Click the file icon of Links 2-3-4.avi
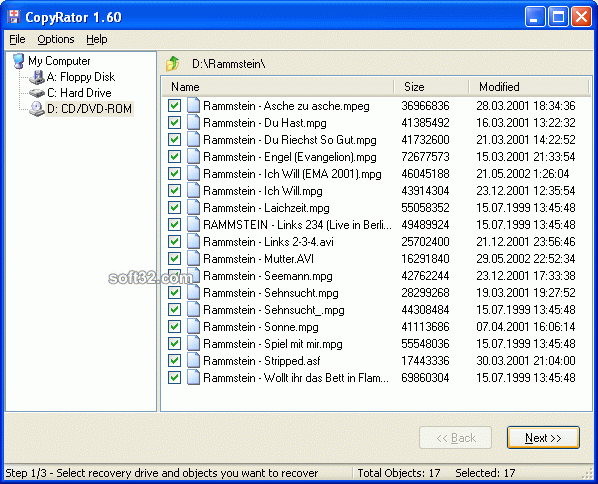 (x=193, y=241)
